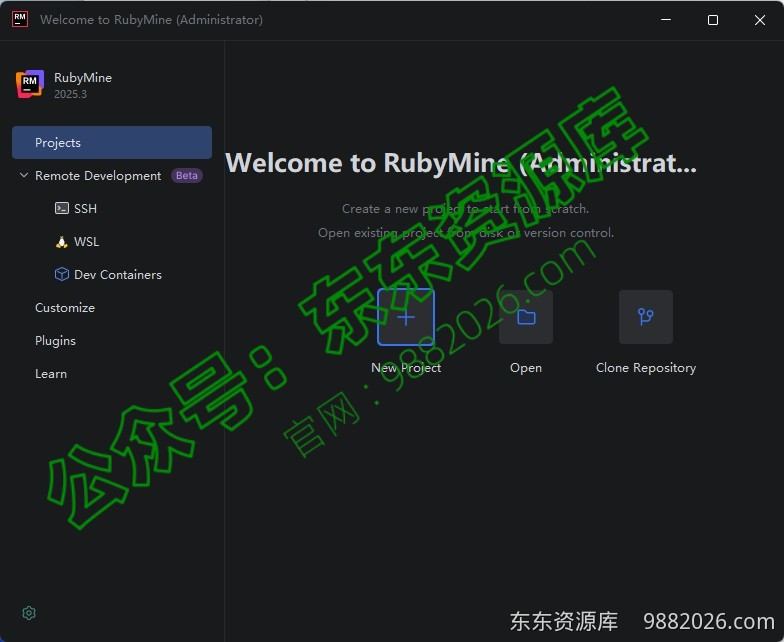Click the 'Open existing project' hint text
Screen dimensions: 784x642
click(466, 232)
